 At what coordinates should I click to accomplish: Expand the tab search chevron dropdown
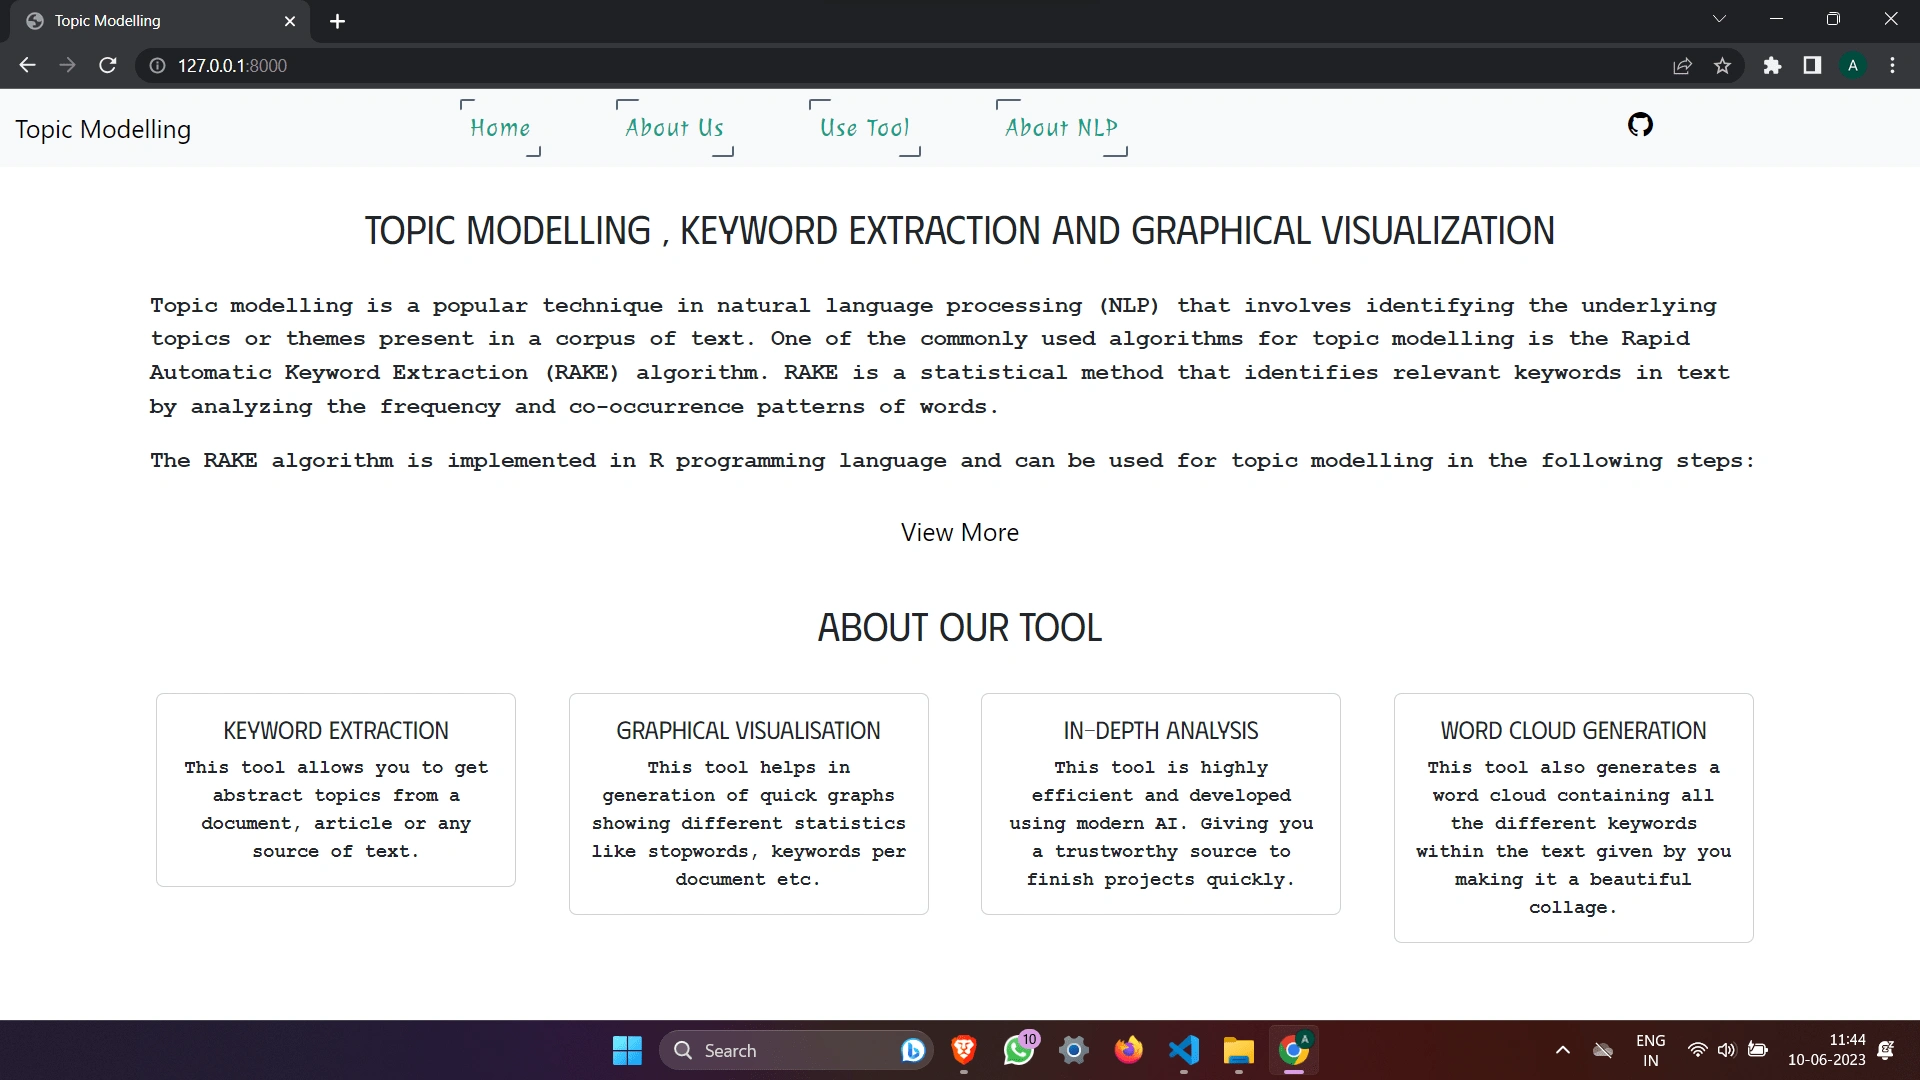[x=1719, y=19]
